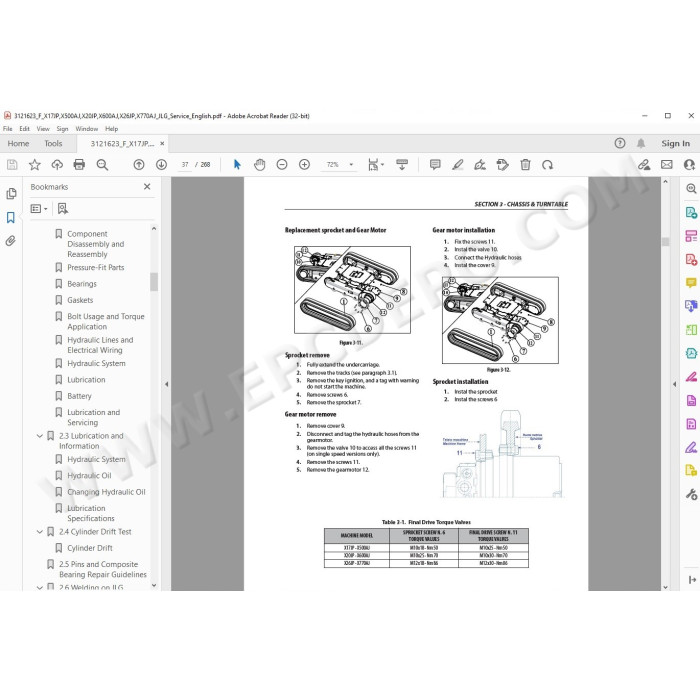Click the upload to cloud icon

click(57, 165)
